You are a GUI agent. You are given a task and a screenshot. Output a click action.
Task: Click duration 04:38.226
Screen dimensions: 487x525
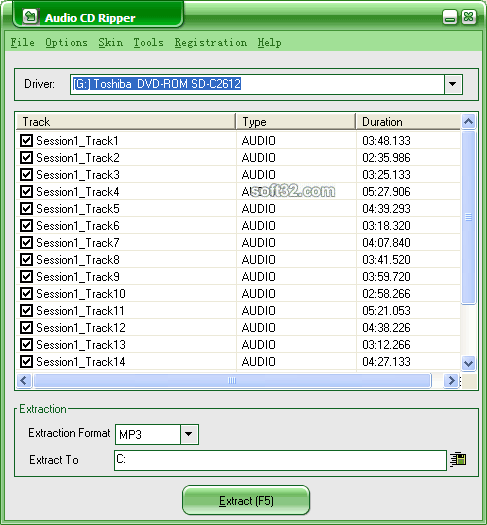click(386, 327)
